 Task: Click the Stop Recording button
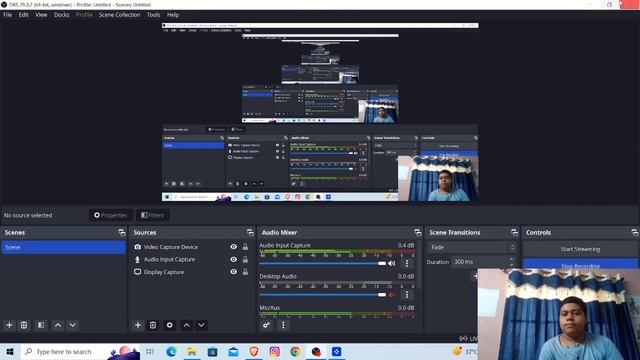(580, 264)
